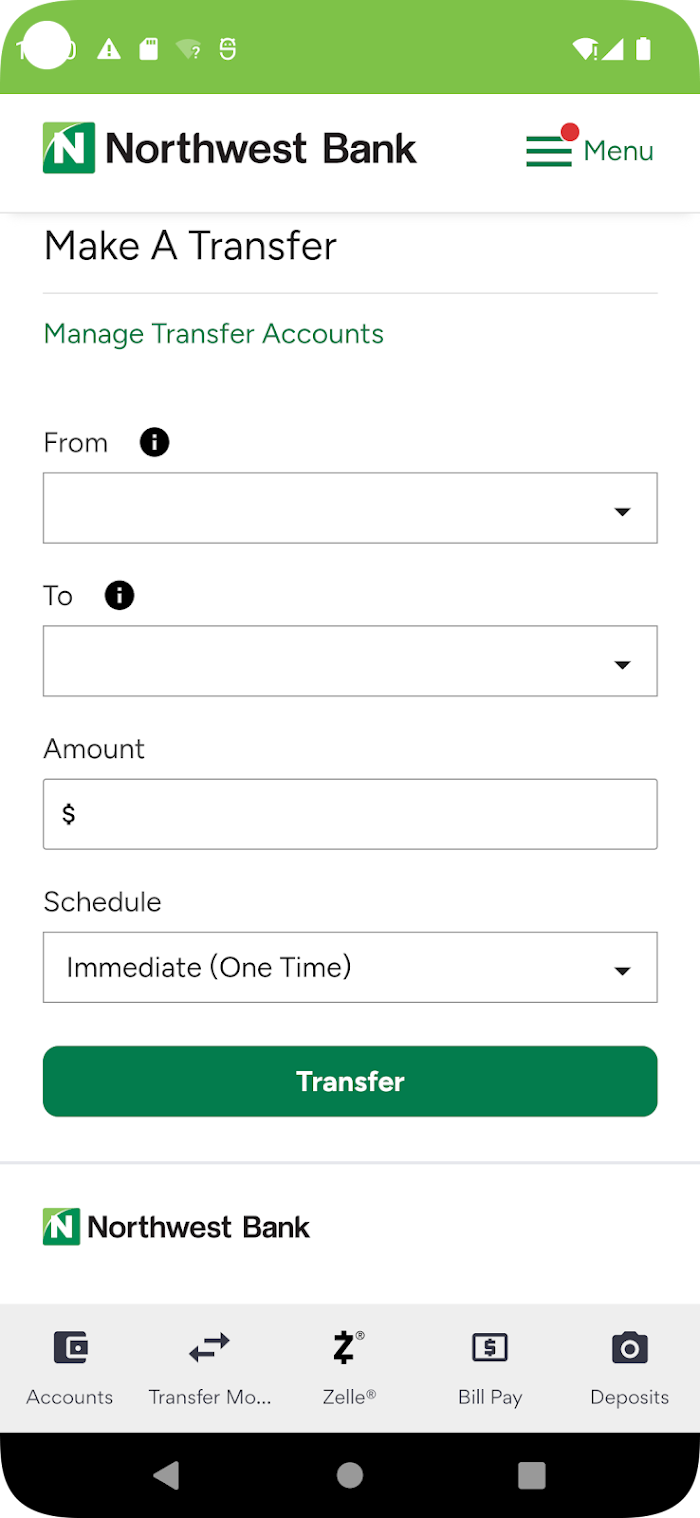Screen dimensions: 700x1518
Task: Expand the To account dropdown
Action: coord(350,661)
